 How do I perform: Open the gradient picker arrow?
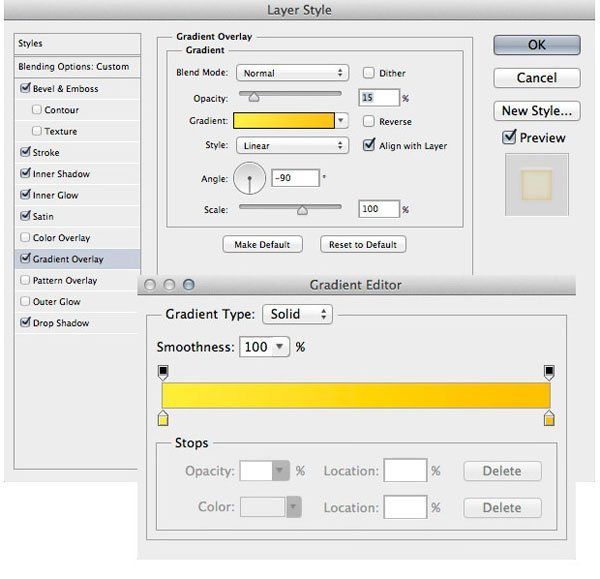point(341,121)
